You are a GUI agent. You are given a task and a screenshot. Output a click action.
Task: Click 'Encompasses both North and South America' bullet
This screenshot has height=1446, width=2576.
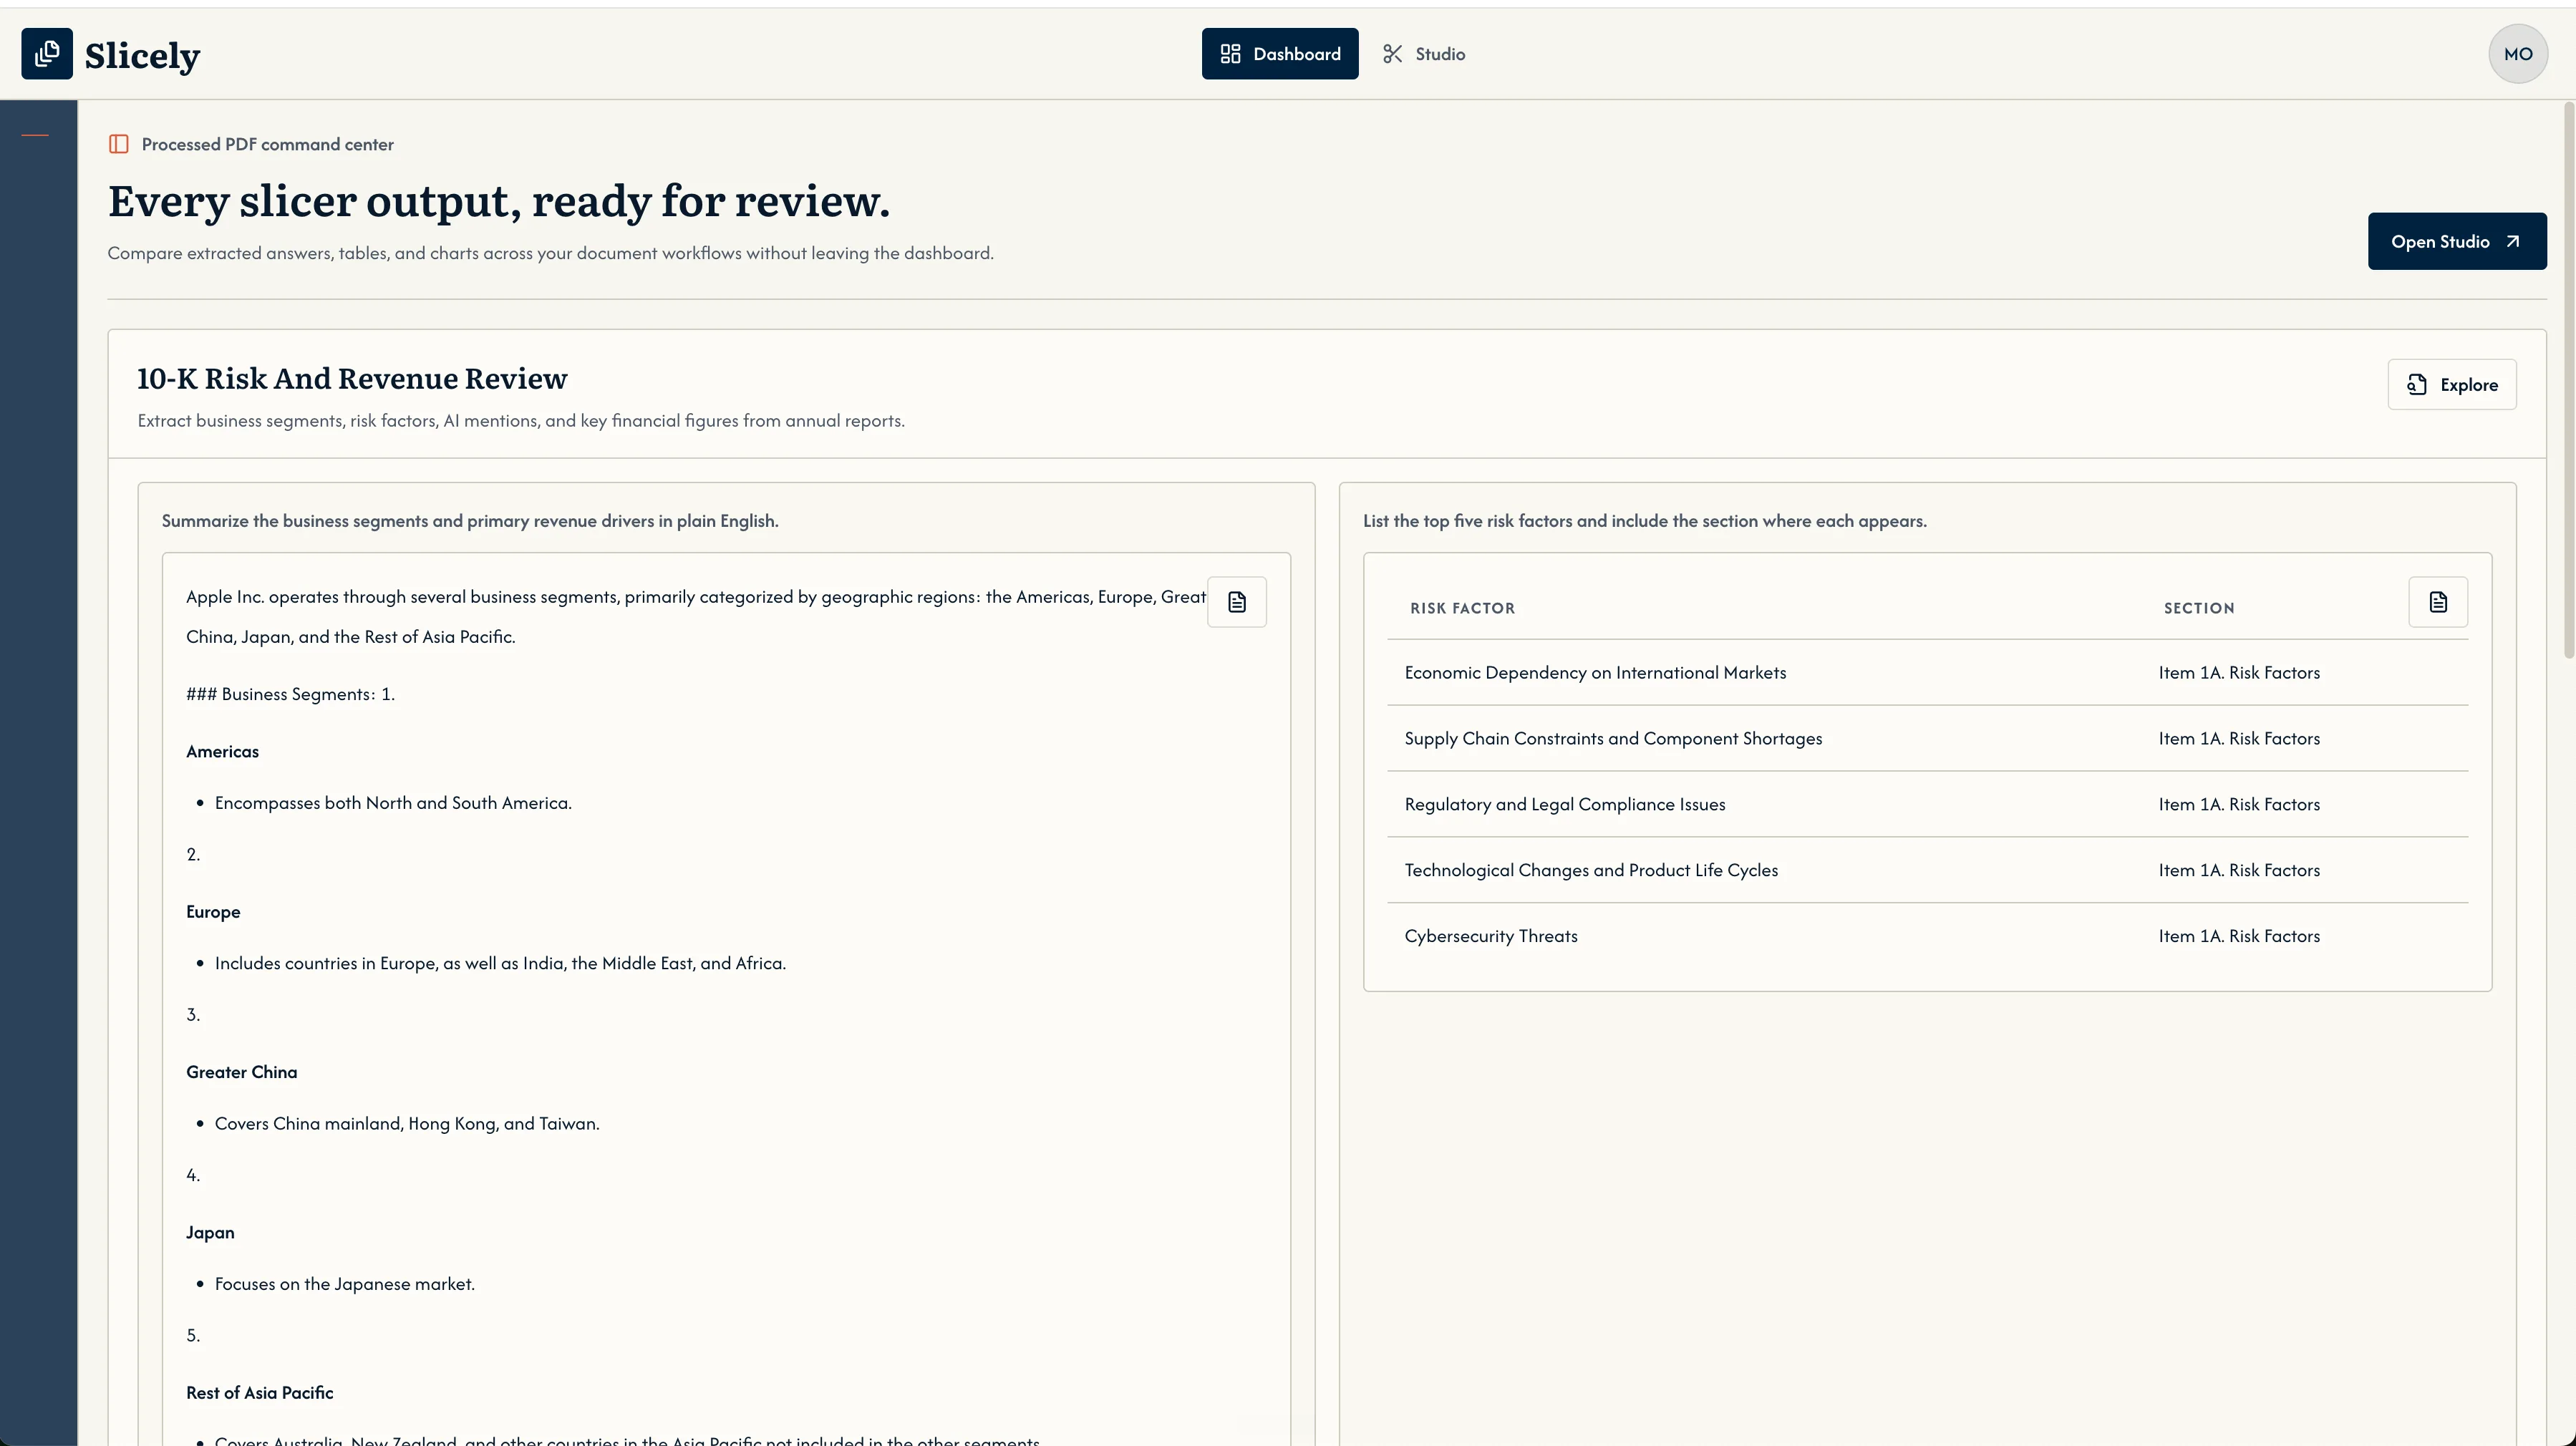pos(393,803)
